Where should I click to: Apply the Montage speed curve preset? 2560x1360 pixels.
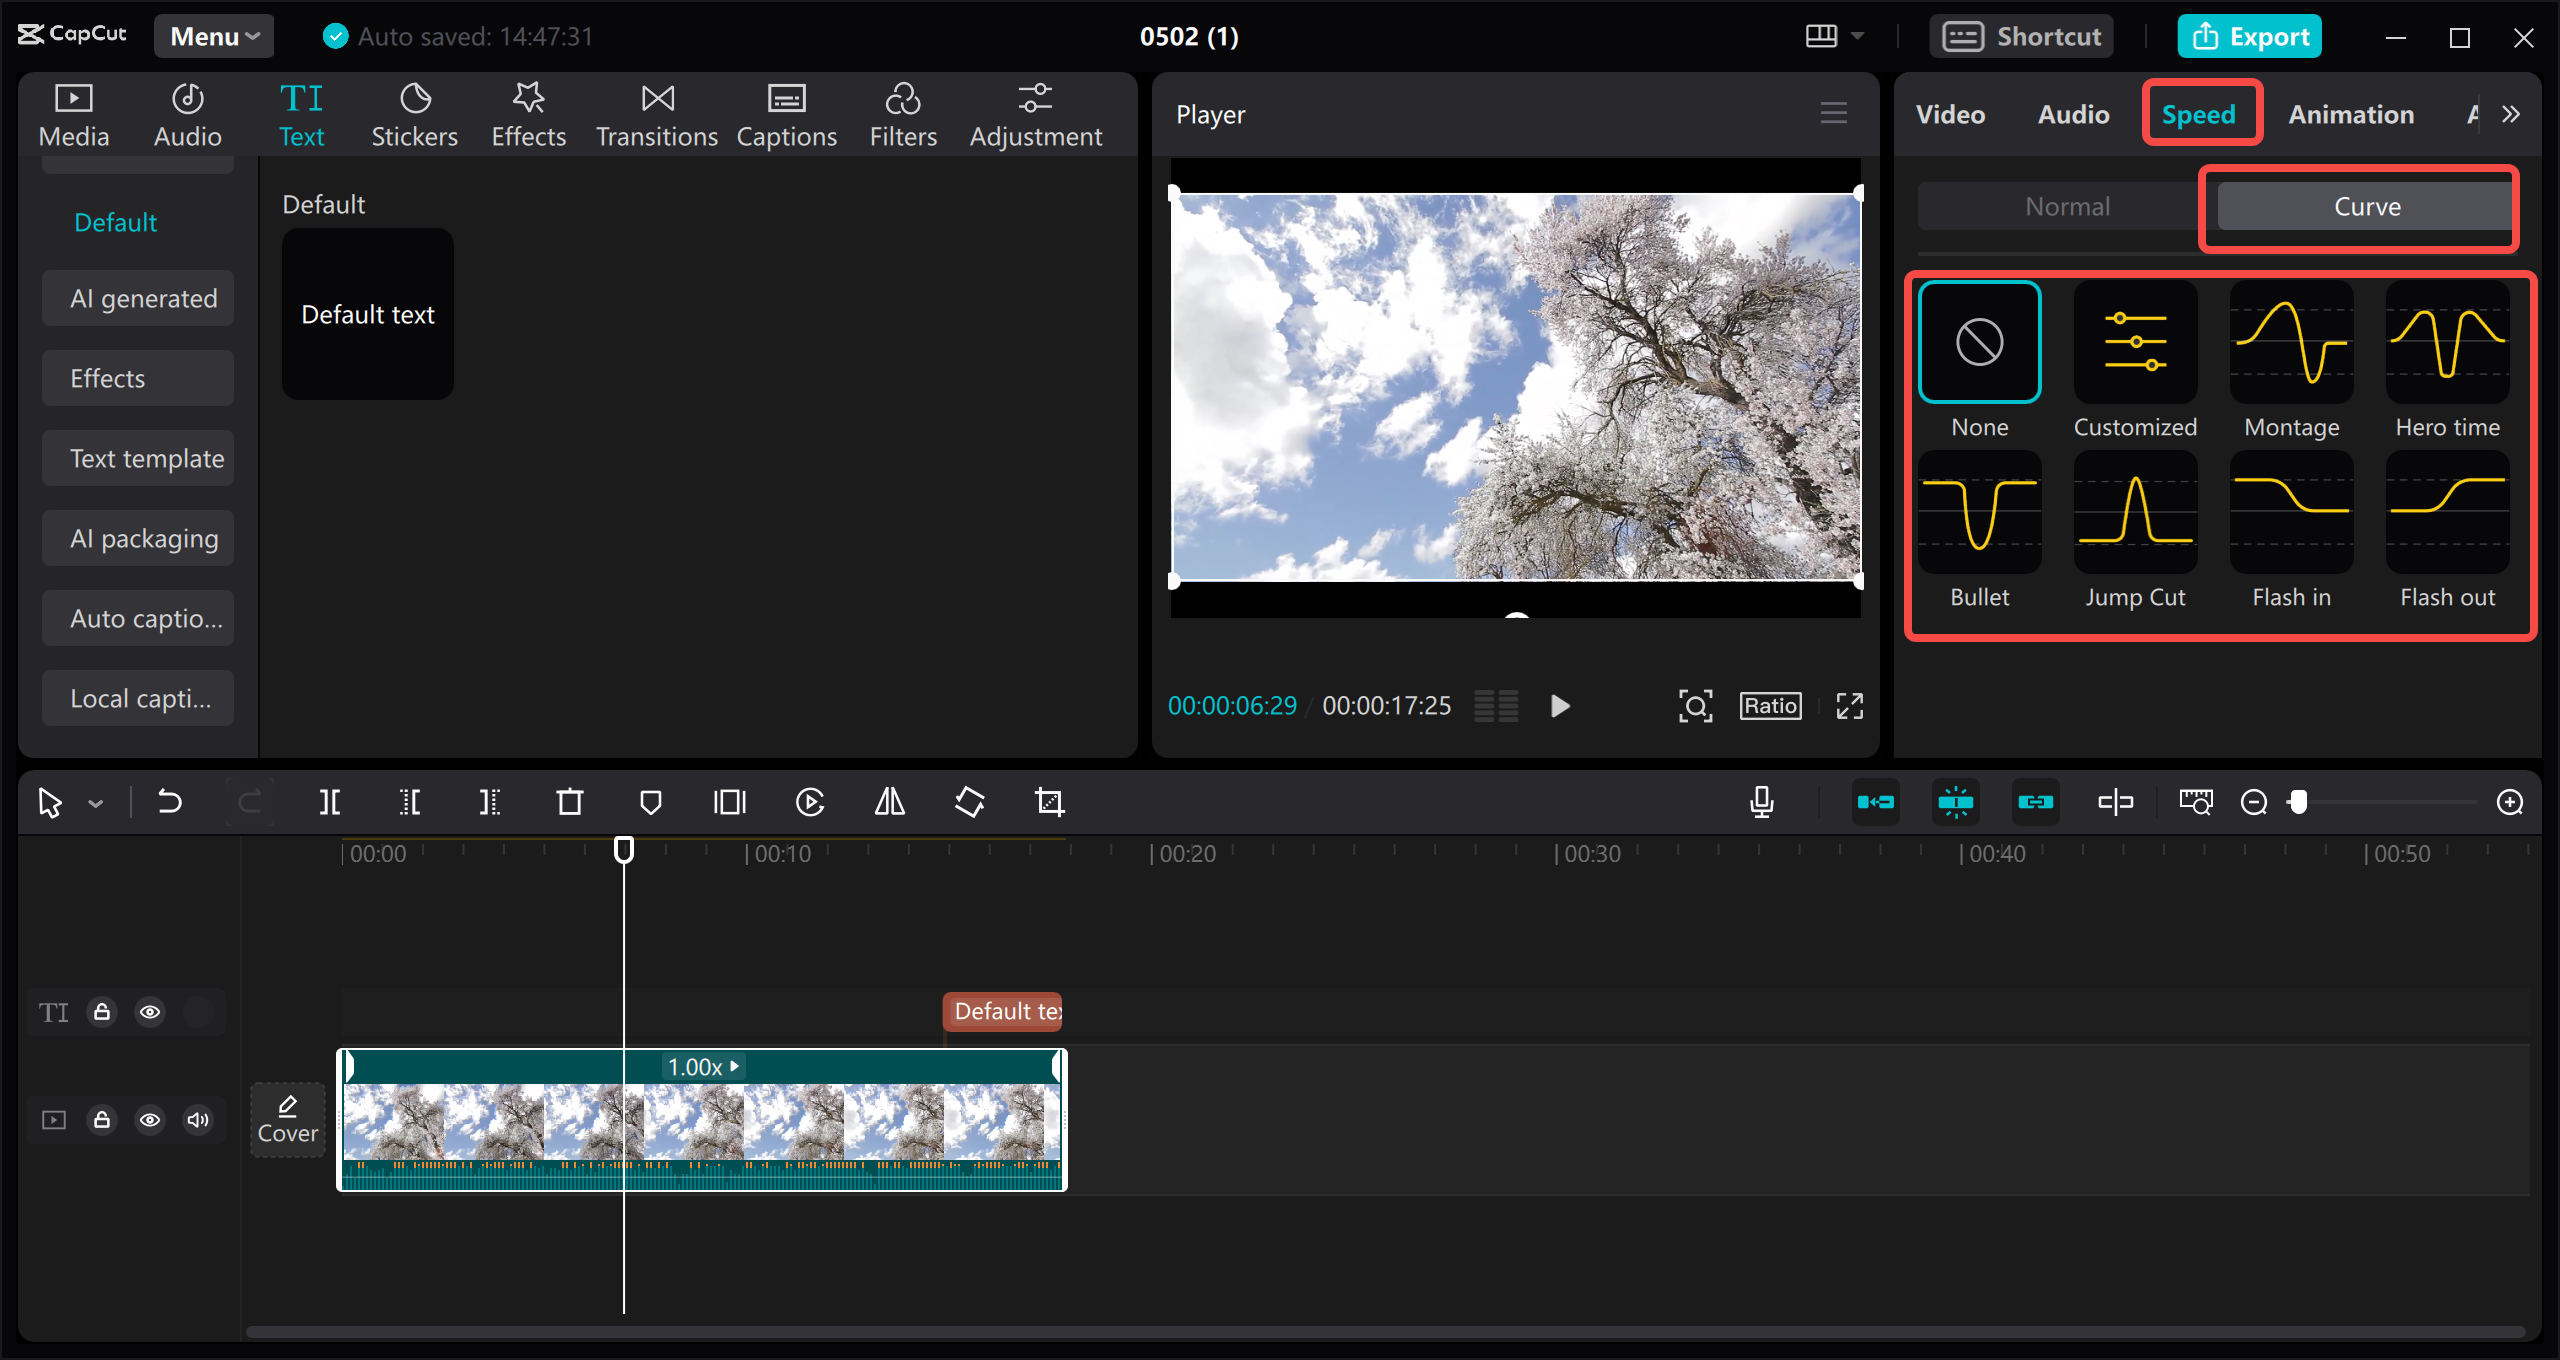2291,342
